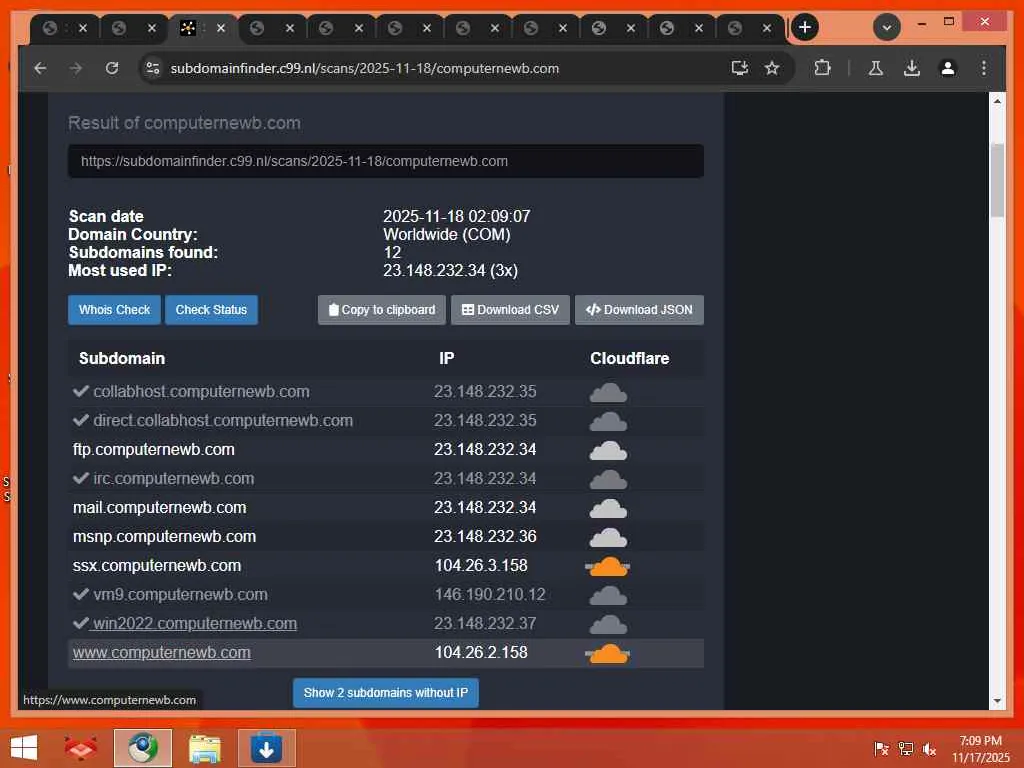The height and width of the screenshot is (768, 1024).
Task: Download results as CSV
Action: point(510,310)
